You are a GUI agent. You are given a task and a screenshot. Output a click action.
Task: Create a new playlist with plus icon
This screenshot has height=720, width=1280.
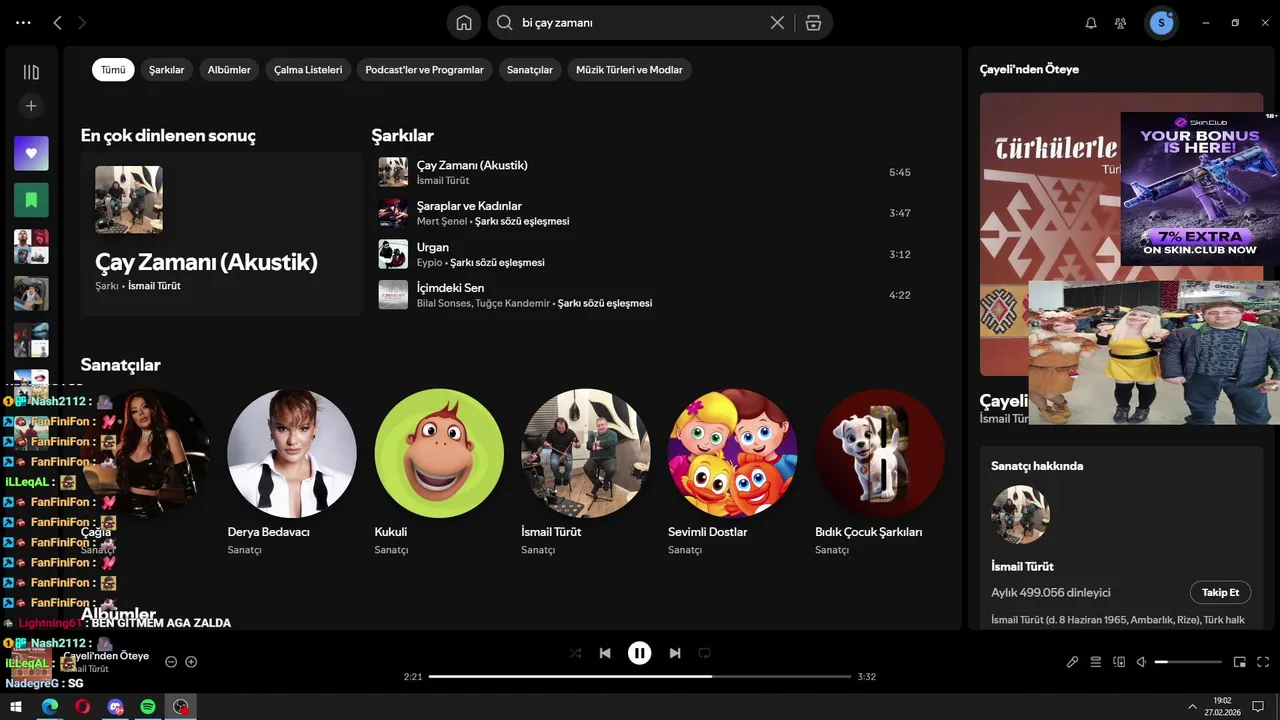[31, 105]
